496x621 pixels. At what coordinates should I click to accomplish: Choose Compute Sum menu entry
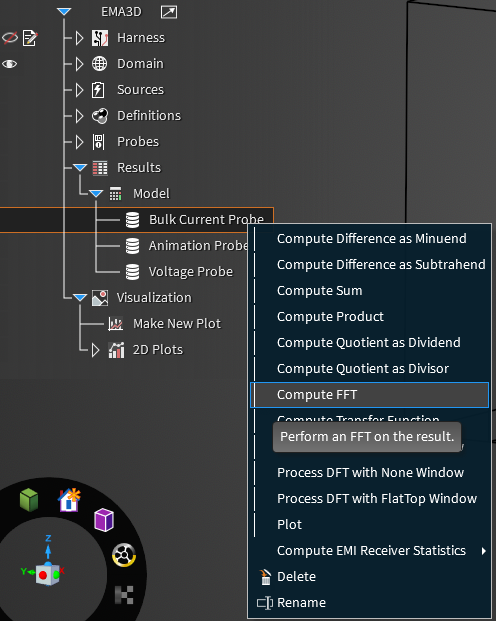(372, 291)
